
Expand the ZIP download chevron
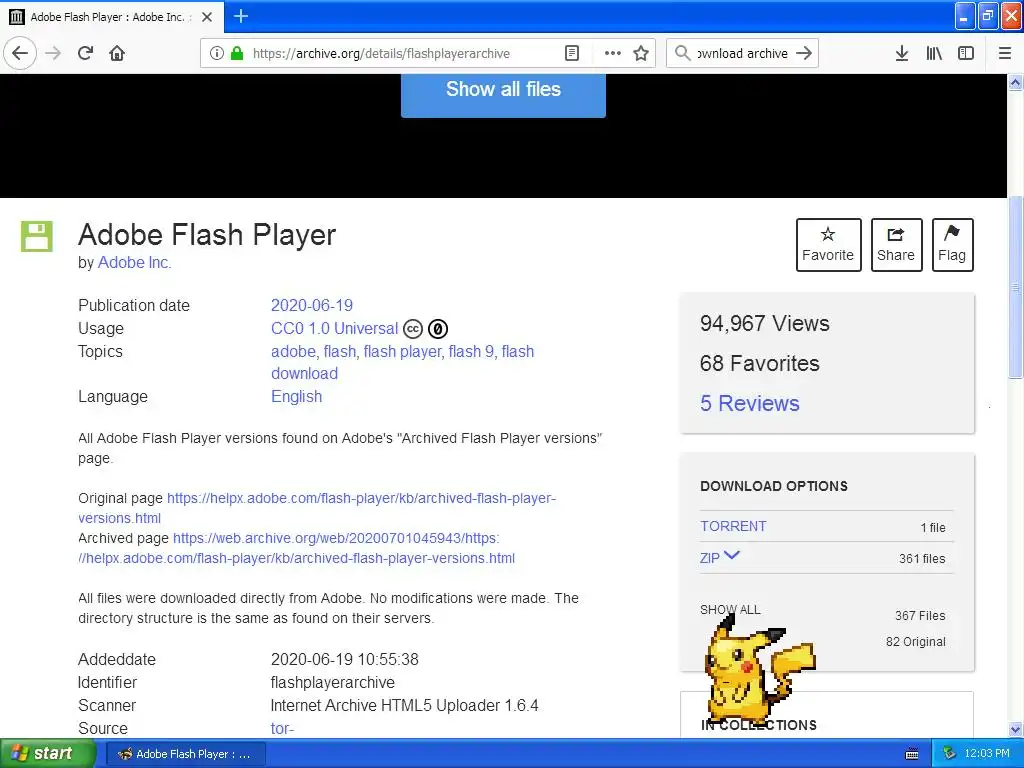732,555
